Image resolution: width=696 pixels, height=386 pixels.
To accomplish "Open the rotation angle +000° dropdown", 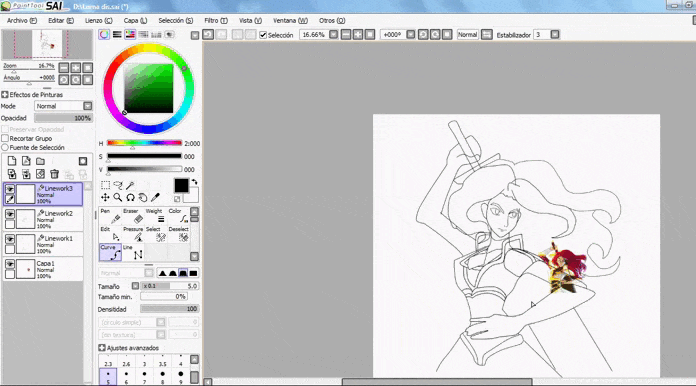I will pos(411,35).
